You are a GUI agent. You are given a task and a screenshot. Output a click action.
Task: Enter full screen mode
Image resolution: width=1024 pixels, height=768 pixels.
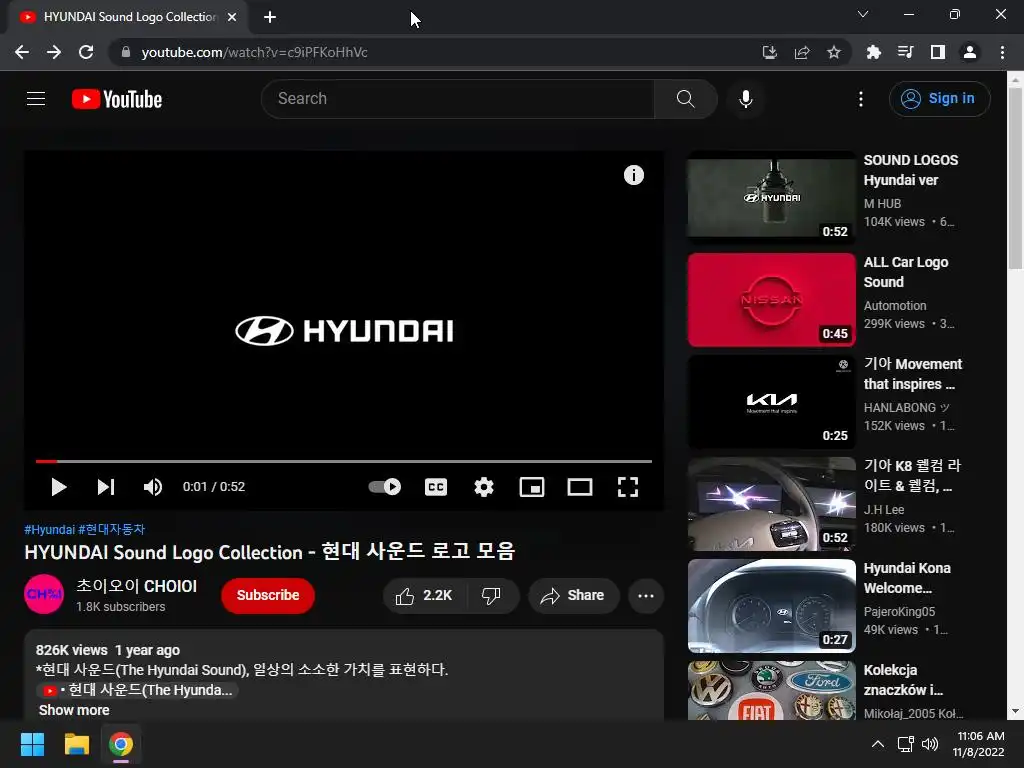tap(628, 487)
